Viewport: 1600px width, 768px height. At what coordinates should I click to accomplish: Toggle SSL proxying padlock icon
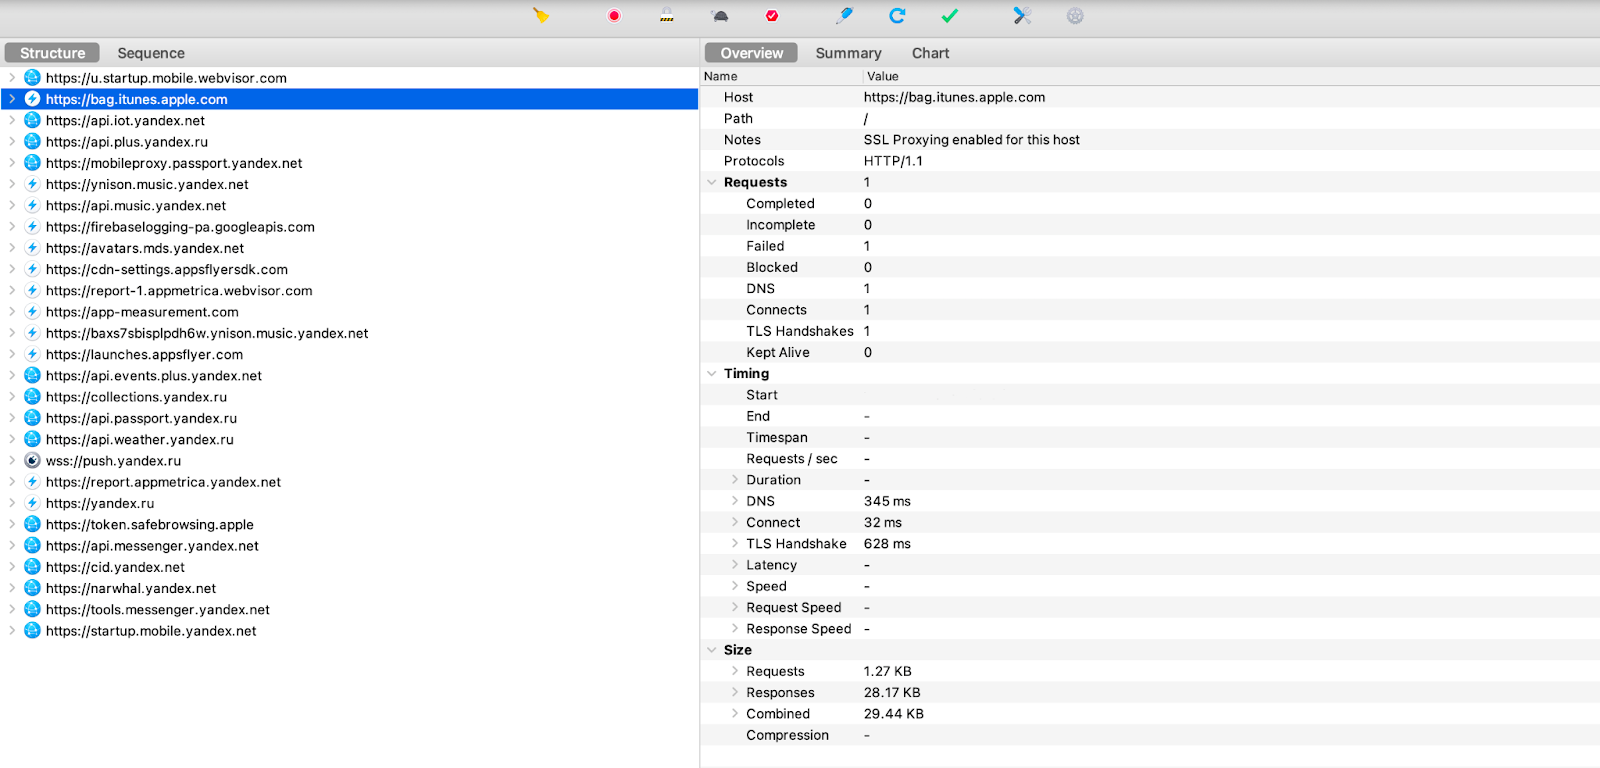click(667, 16)
